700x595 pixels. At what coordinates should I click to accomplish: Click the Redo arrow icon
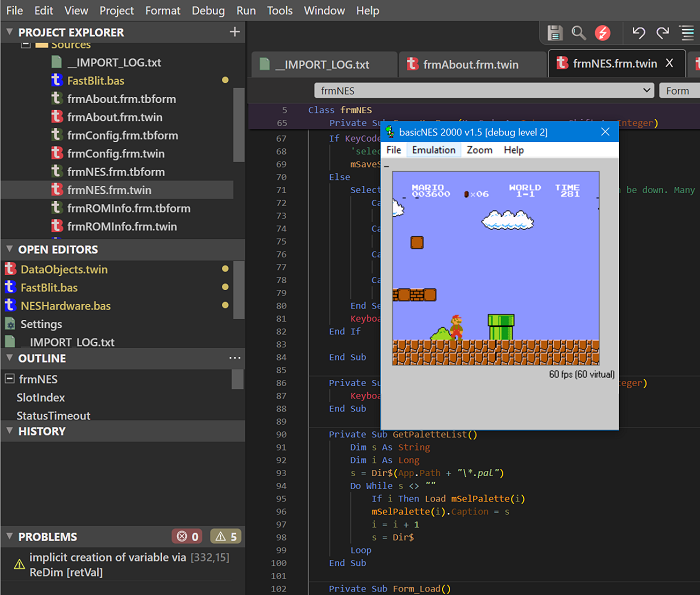[662, 33]
